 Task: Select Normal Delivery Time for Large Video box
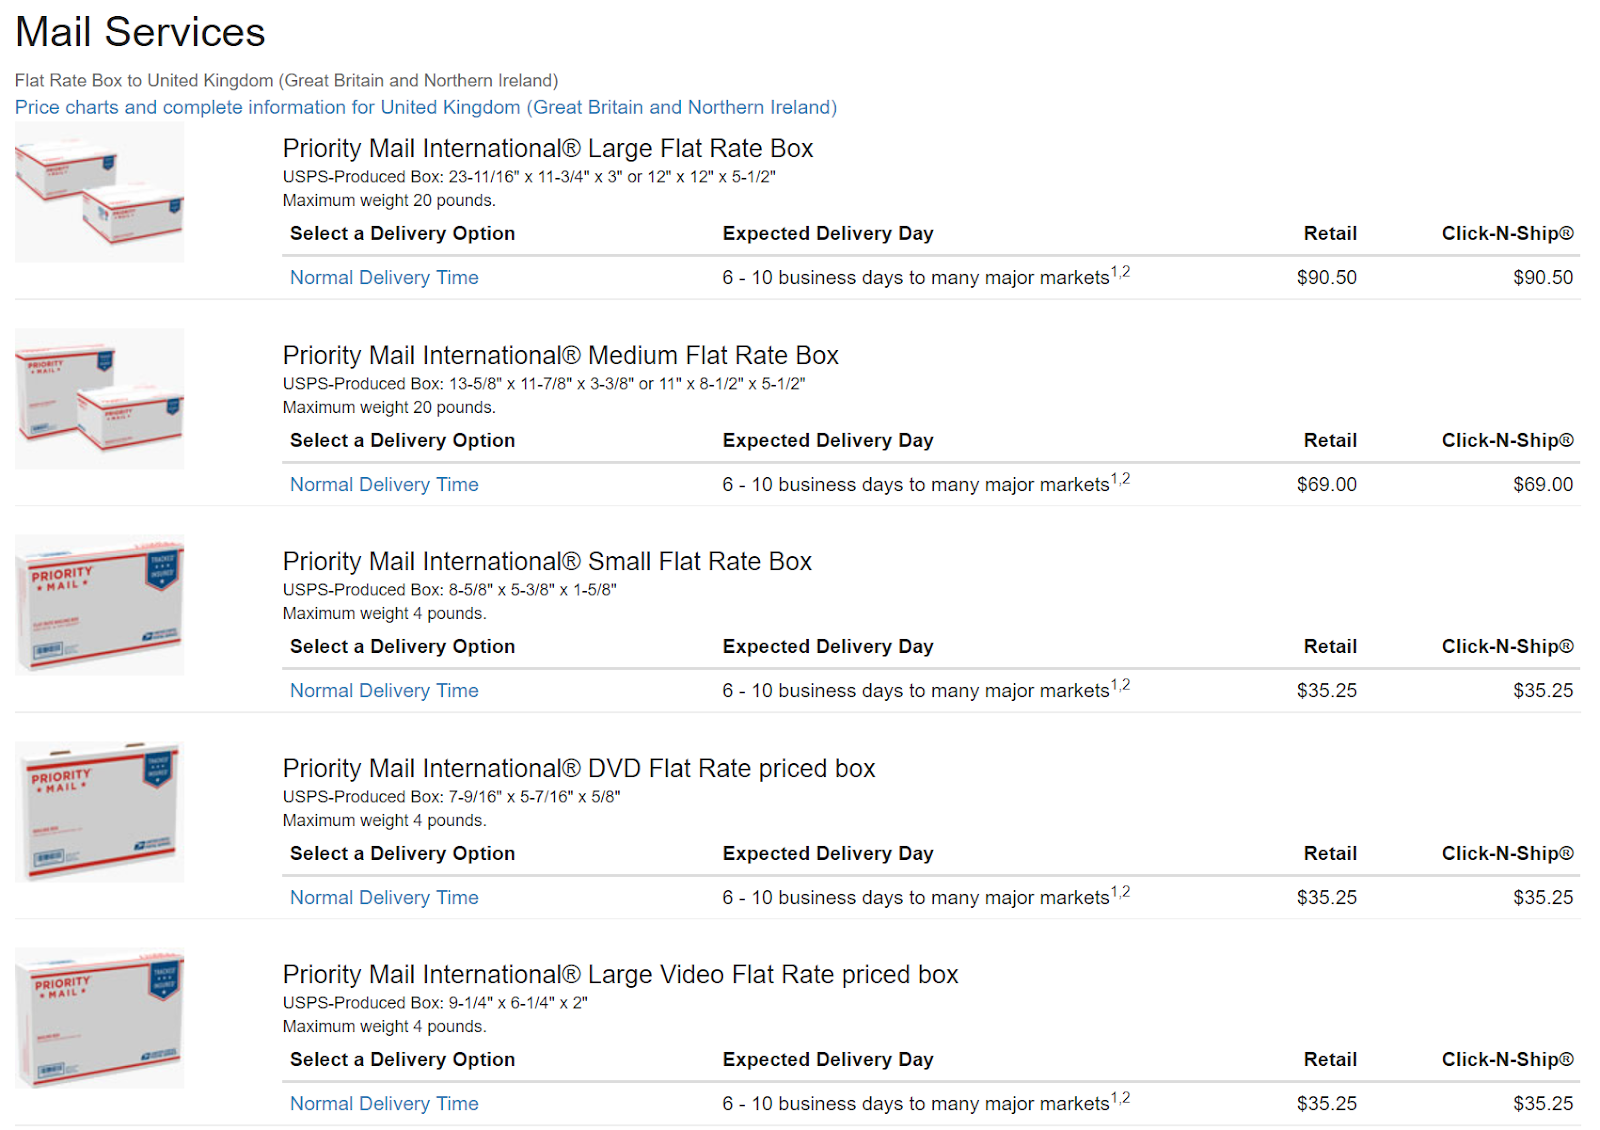(384, 1104)
